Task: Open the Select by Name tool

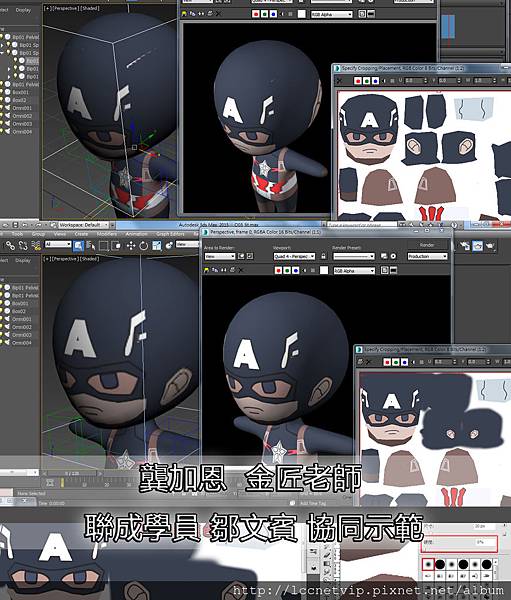Action: tap(91, 245)
